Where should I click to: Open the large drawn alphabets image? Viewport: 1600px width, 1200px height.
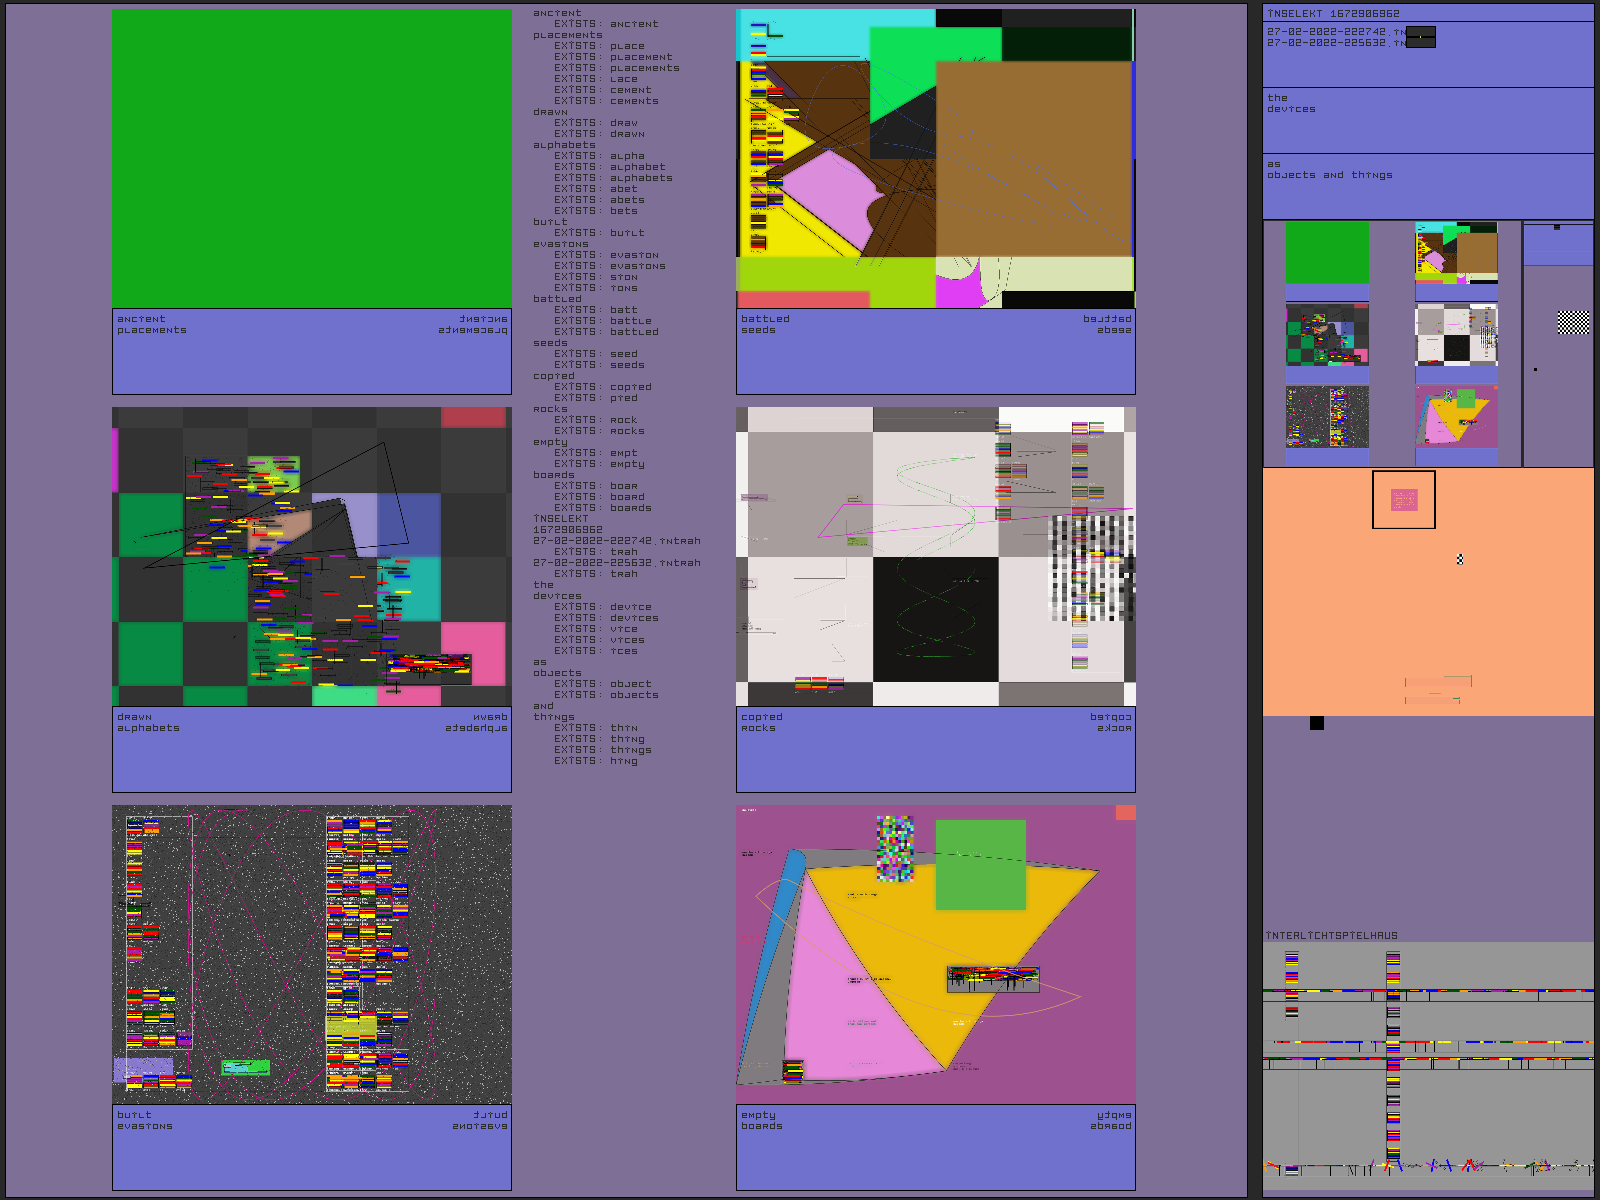coord(312,556)
